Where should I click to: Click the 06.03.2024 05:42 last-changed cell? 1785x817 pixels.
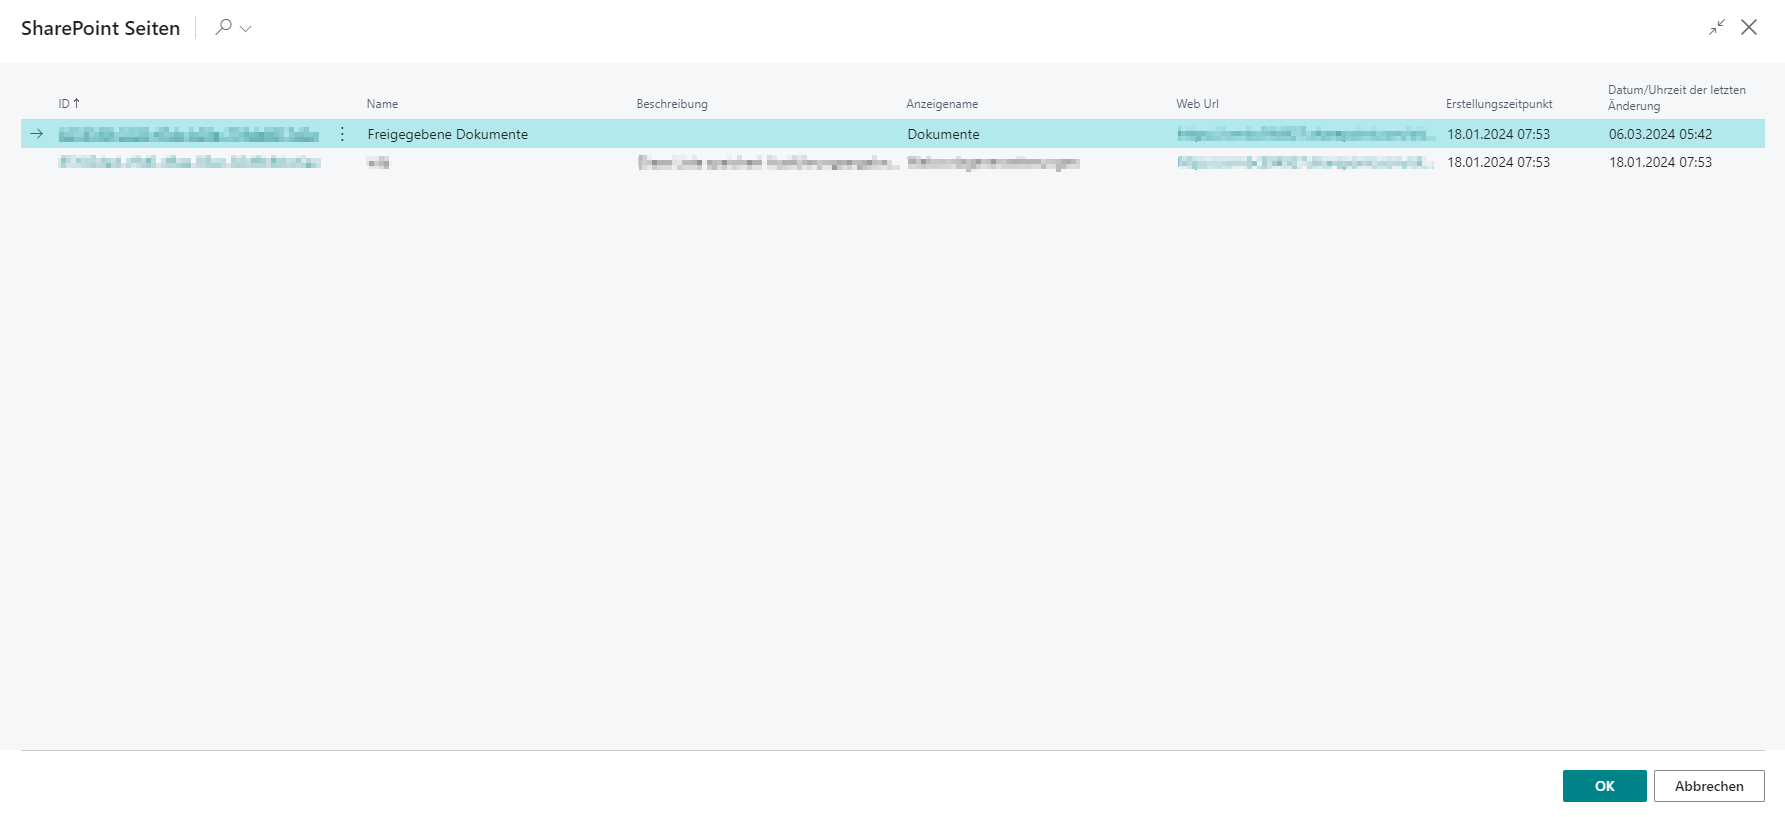tap(1660, 134)
